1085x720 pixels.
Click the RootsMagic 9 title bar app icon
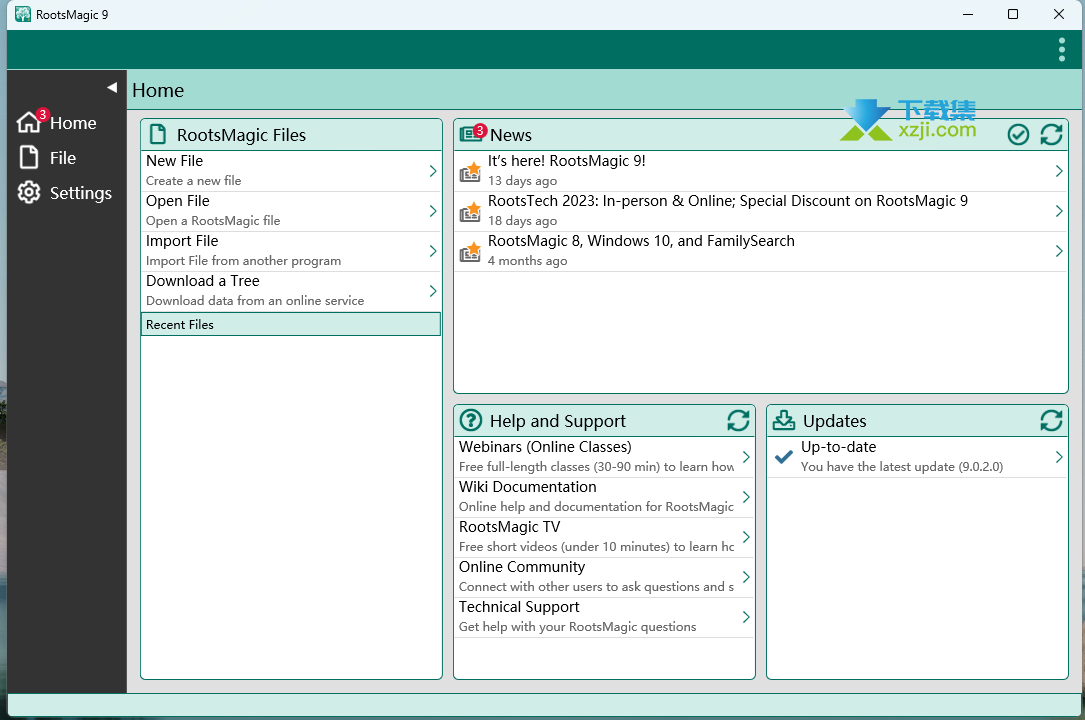pyautogui.click(x=23, y=15)
